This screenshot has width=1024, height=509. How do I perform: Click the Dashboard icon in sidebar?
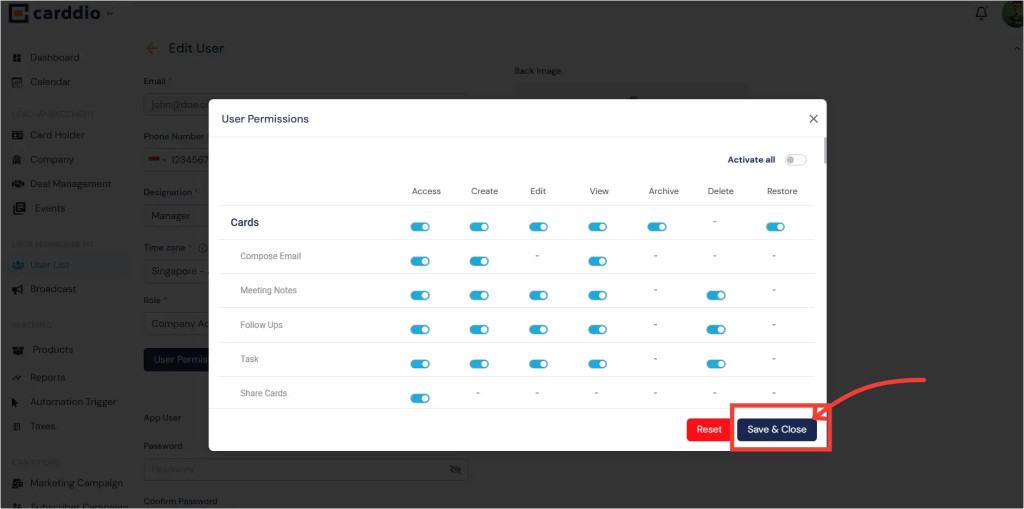coord(18,58)
